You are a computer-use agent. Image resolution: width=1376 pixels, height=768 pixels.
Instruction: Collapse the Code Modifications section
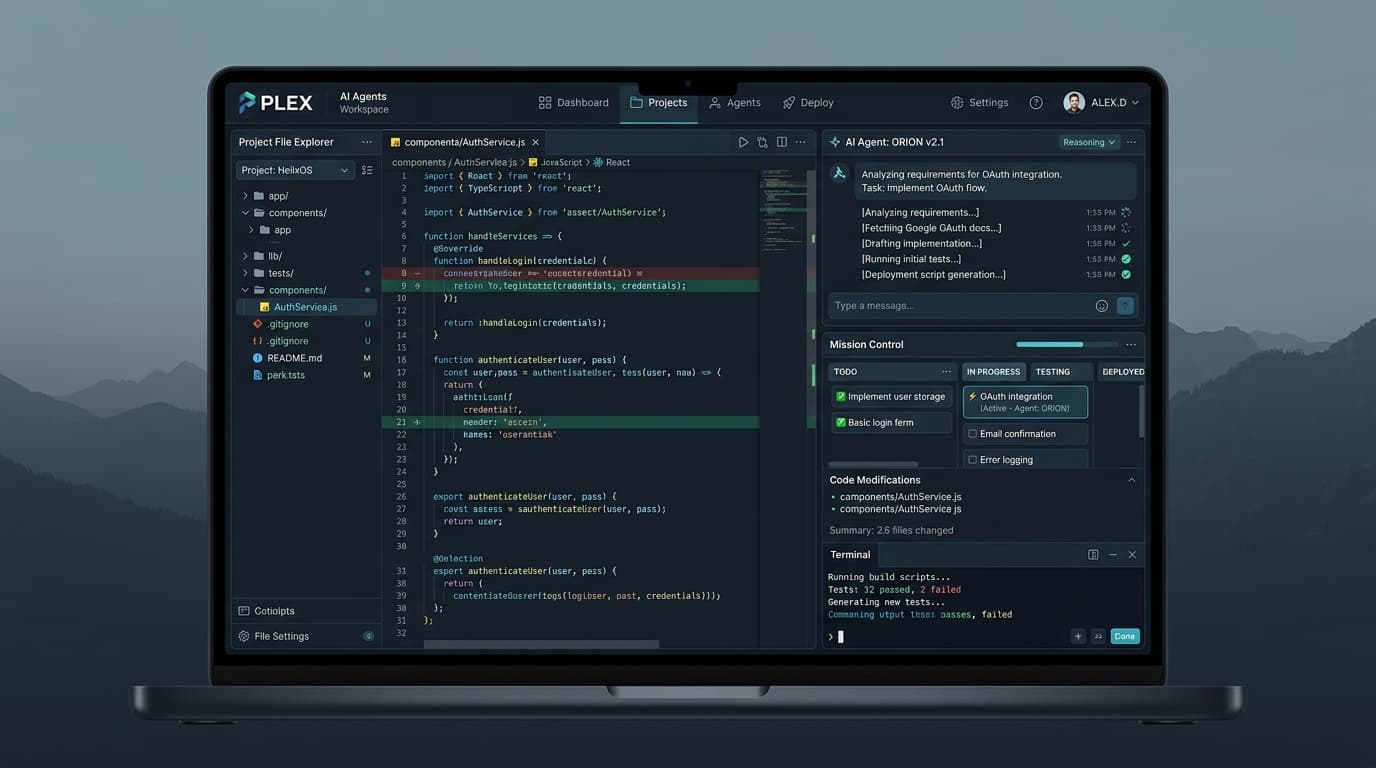1132,480
